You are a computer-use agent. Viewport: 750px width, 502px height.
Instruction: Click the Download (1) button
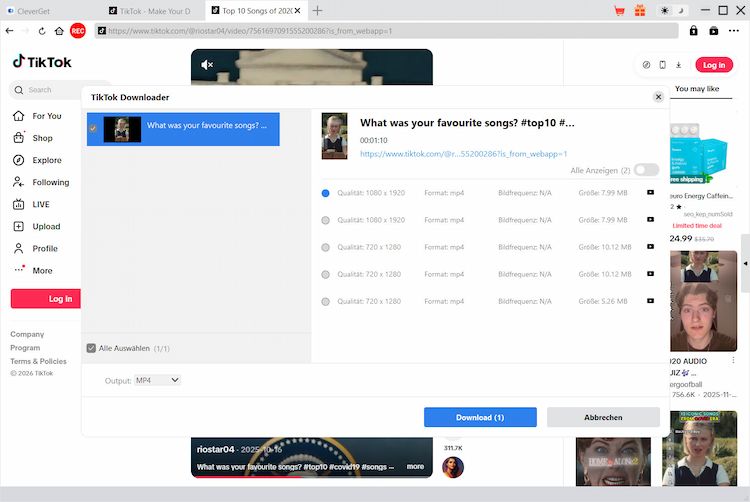(480, 417)
